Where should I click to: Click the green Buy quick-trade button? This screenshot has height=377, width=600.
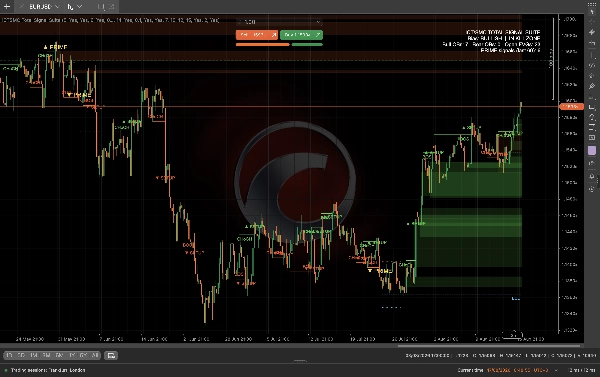(301, 35)
